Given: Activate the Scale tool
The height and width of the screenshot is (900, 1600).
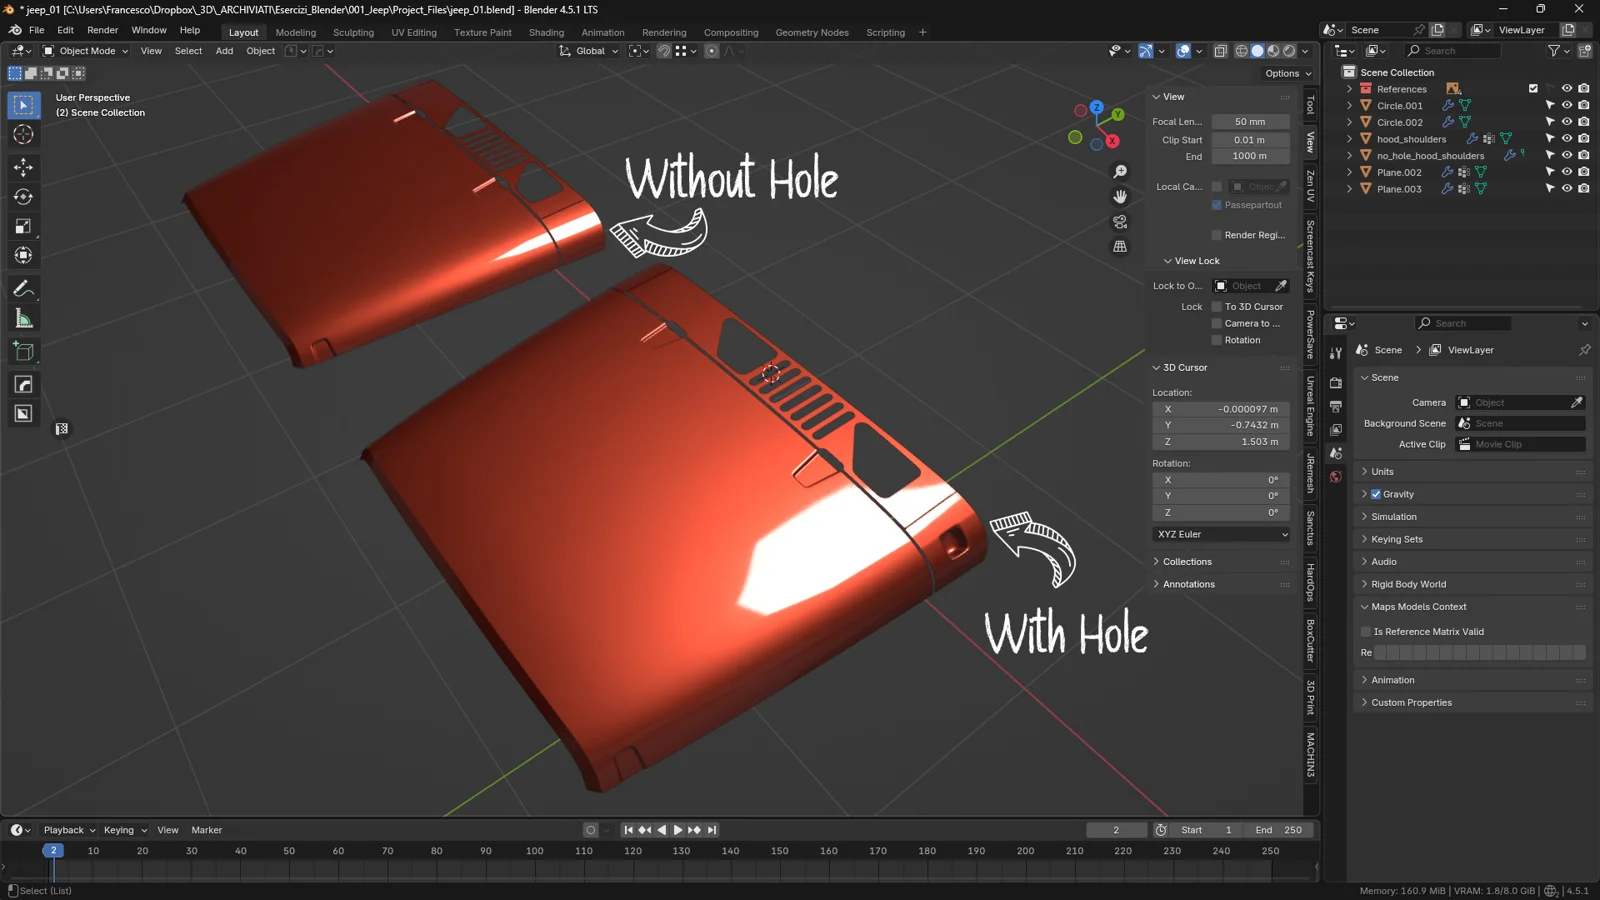Looking at the screenshot, I should point(23,227).
